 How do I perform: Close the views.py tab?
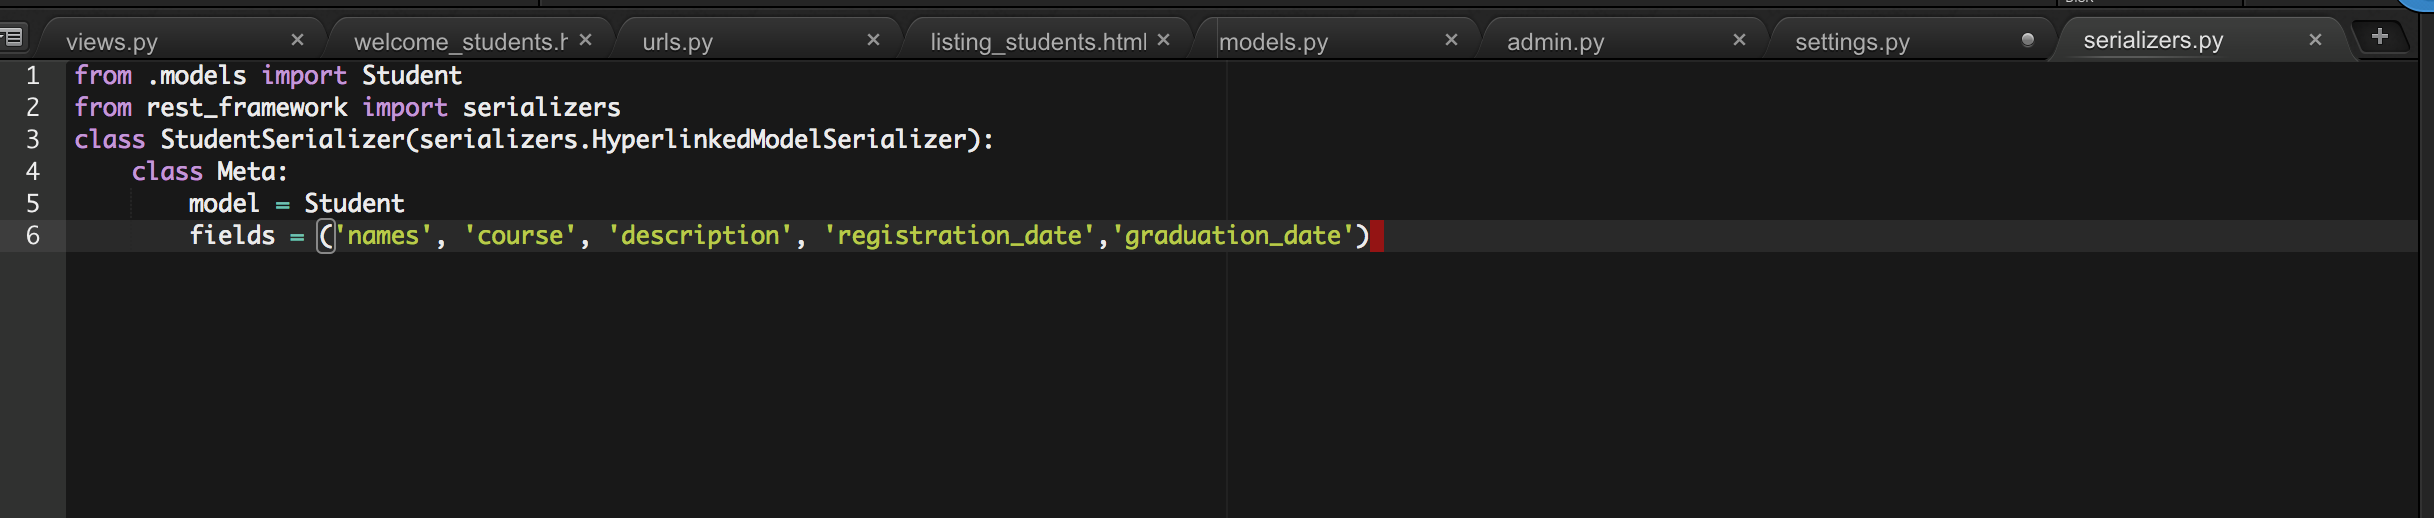(x=297, y=40)
